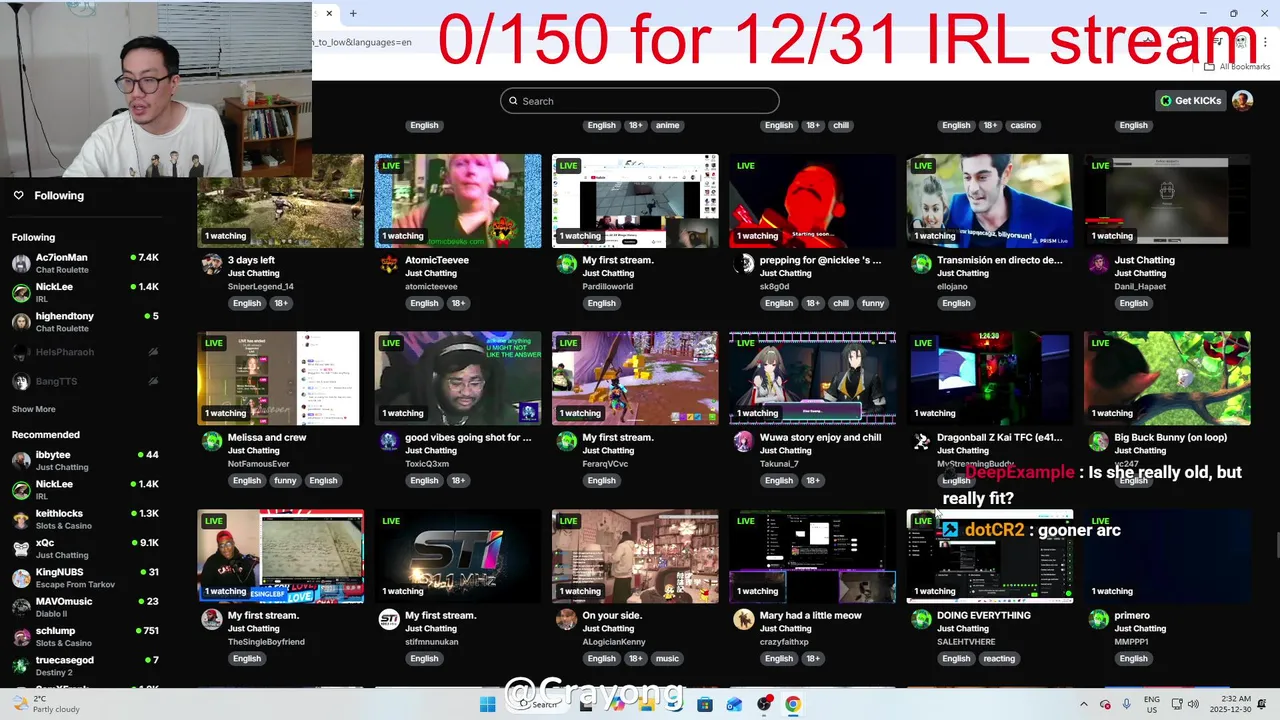The image size is (1280, 720).
Task: Click Takunai_7 streamer avatar
Action: tap(744, 441)
